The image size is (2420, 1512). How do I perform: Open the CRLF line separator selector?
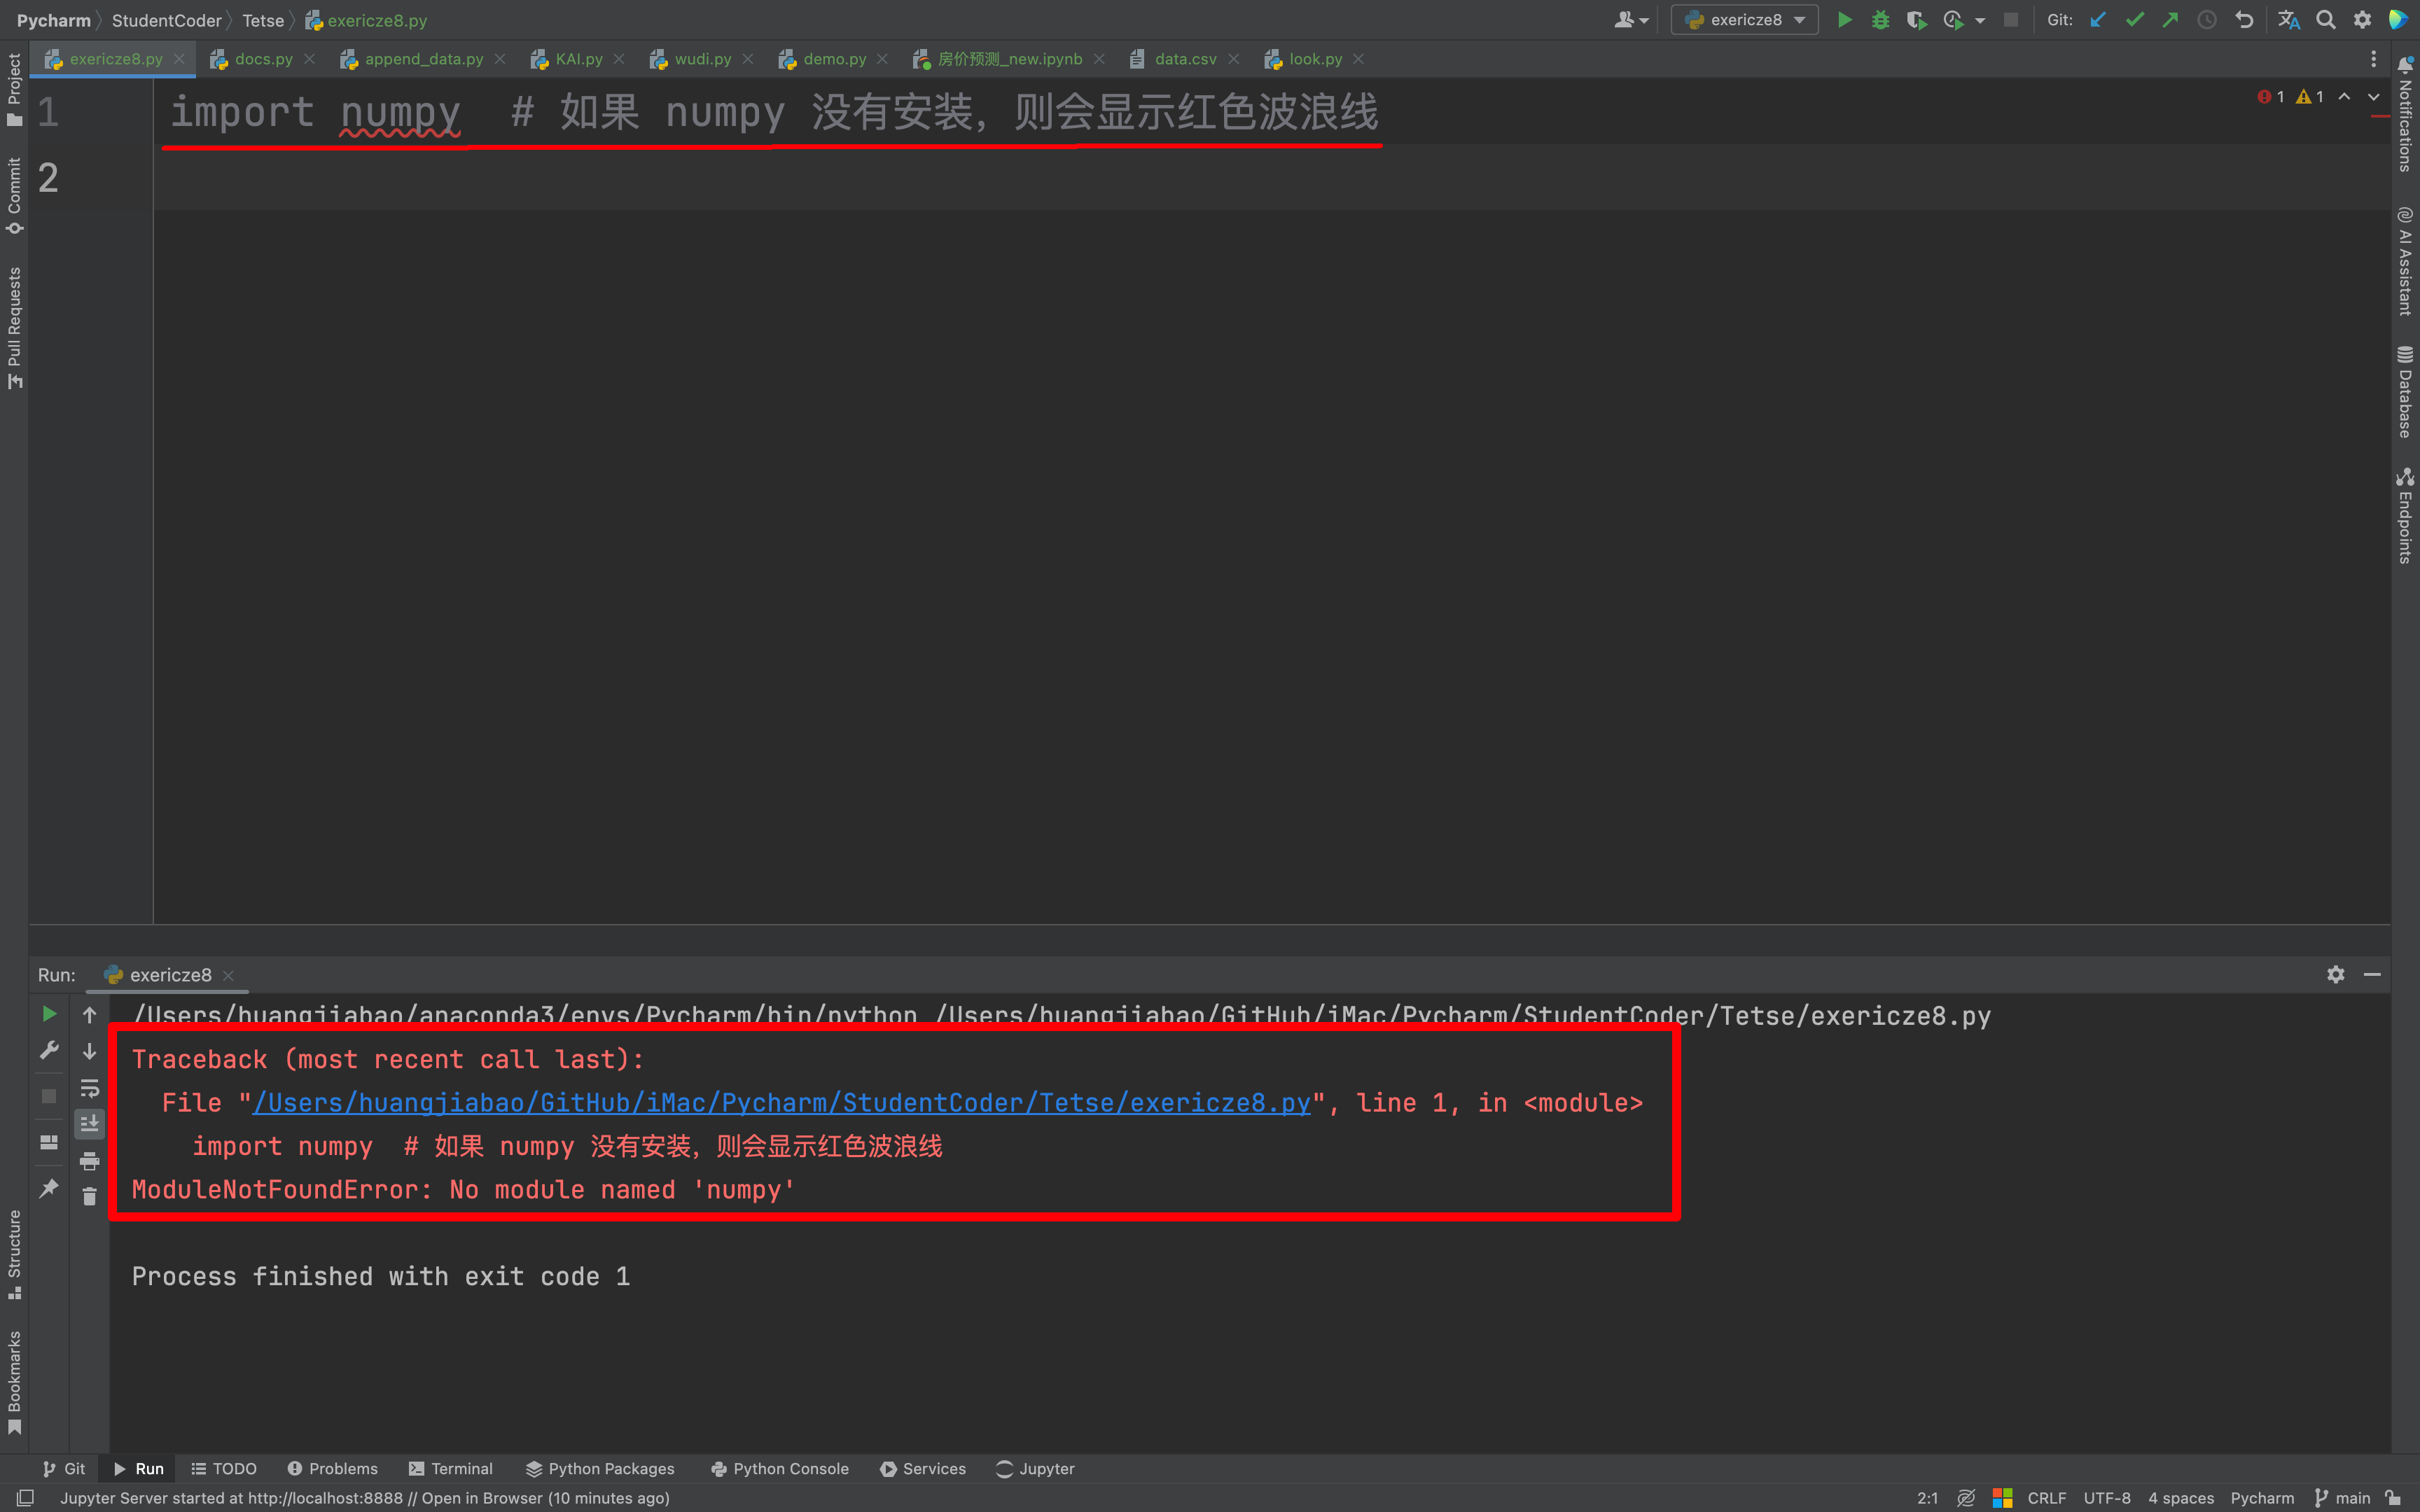coord(2046,1498)
